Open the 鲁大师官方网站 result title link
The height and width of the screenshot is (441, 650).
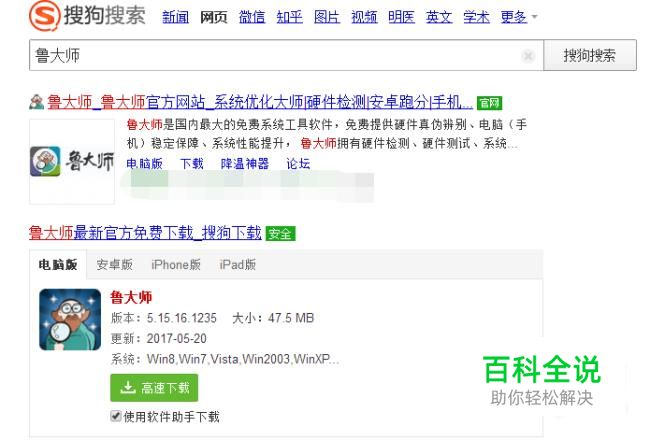(260, 102)
